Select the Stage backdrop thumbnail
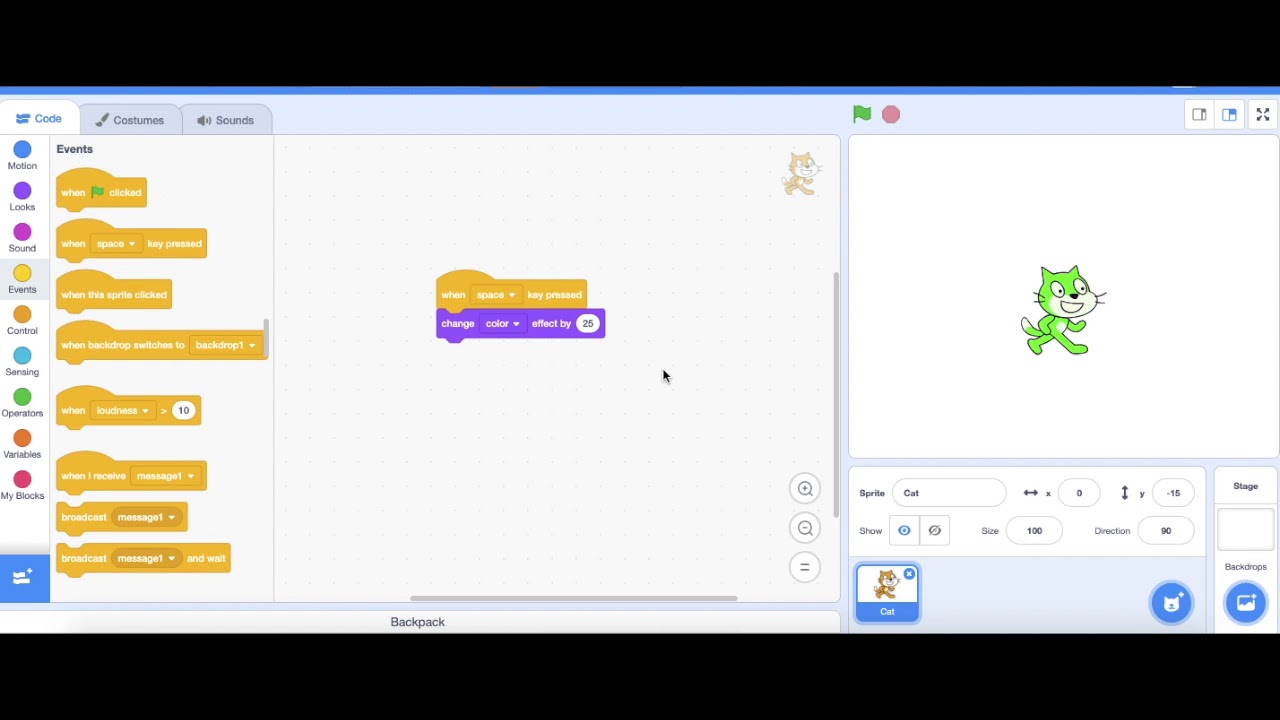Image resolution: width=1280 pixels, height=720 pixels. [x=1246, y=529]
